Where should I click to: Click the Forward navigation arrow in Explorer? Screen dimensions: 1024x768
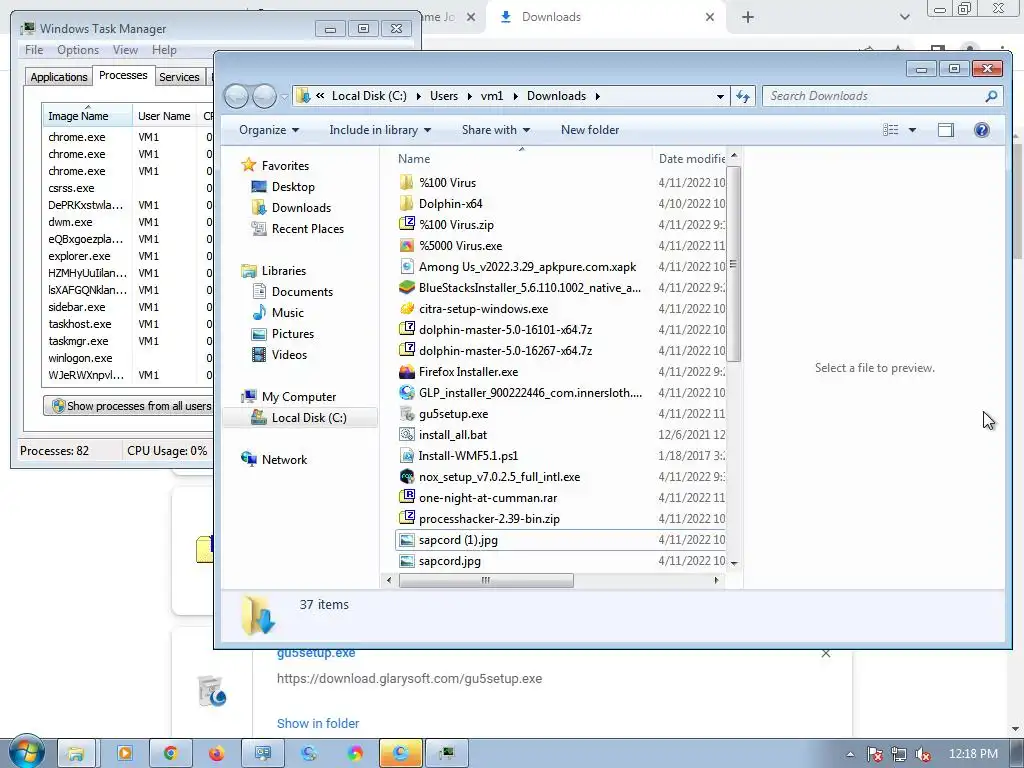(264, 97)
